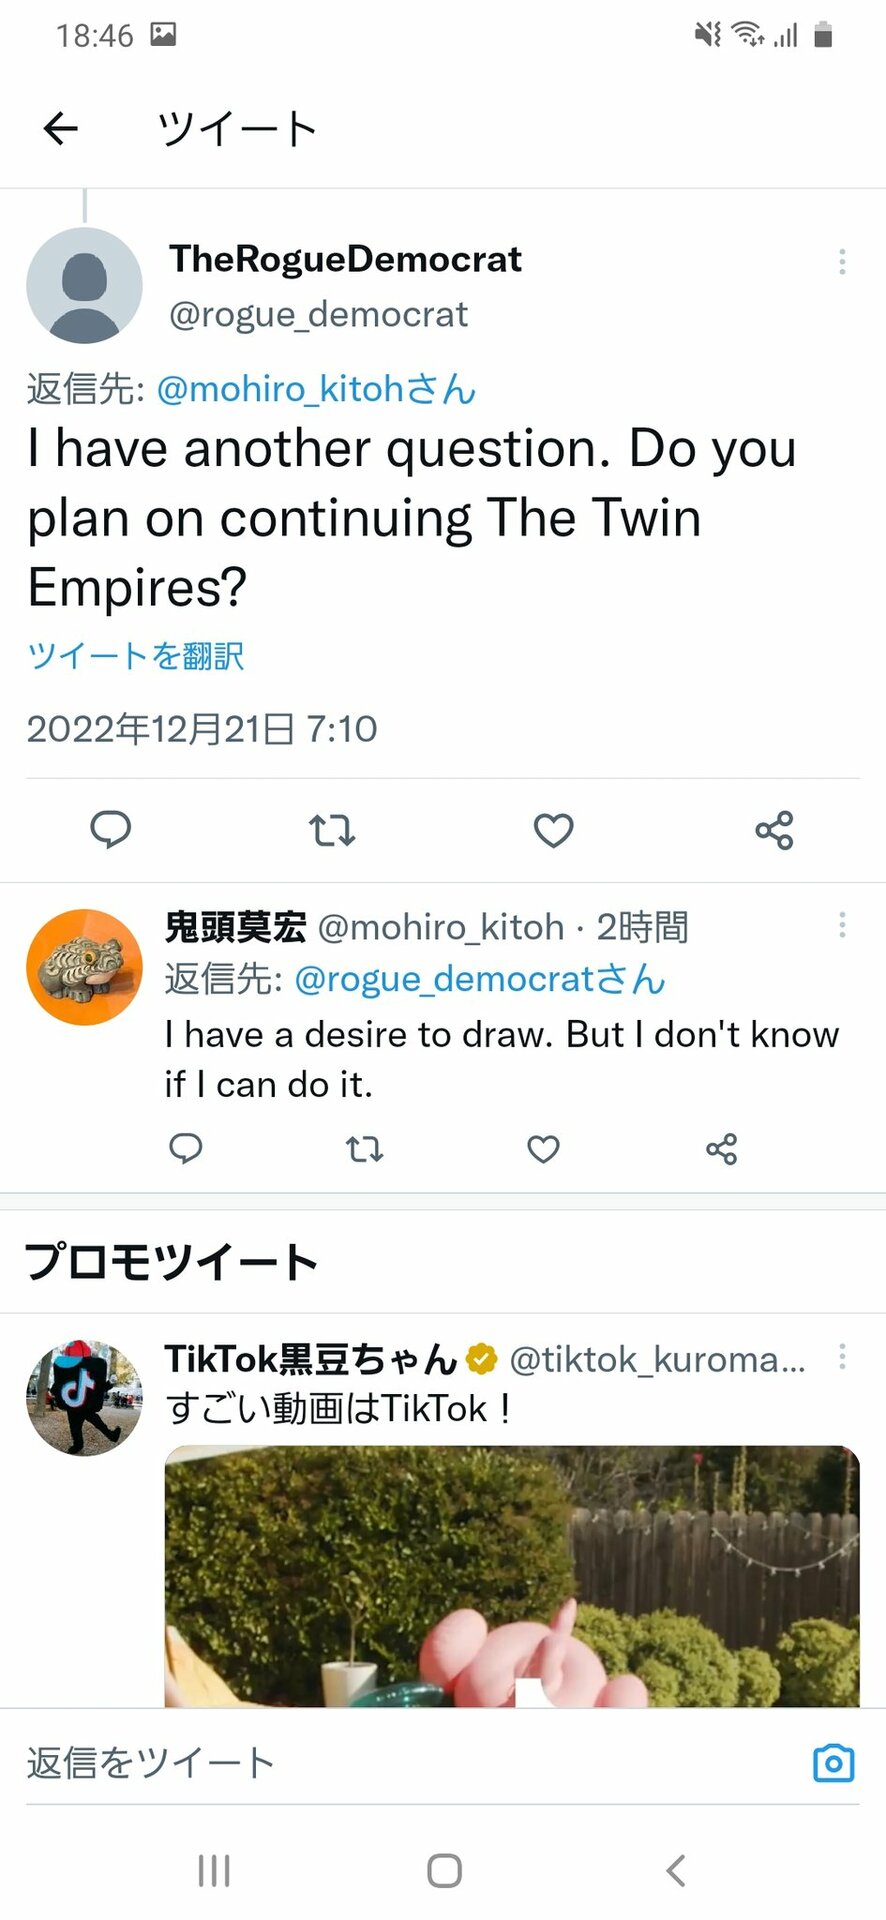
Task: Tap the back arrow in header
Action: point(61,128)
